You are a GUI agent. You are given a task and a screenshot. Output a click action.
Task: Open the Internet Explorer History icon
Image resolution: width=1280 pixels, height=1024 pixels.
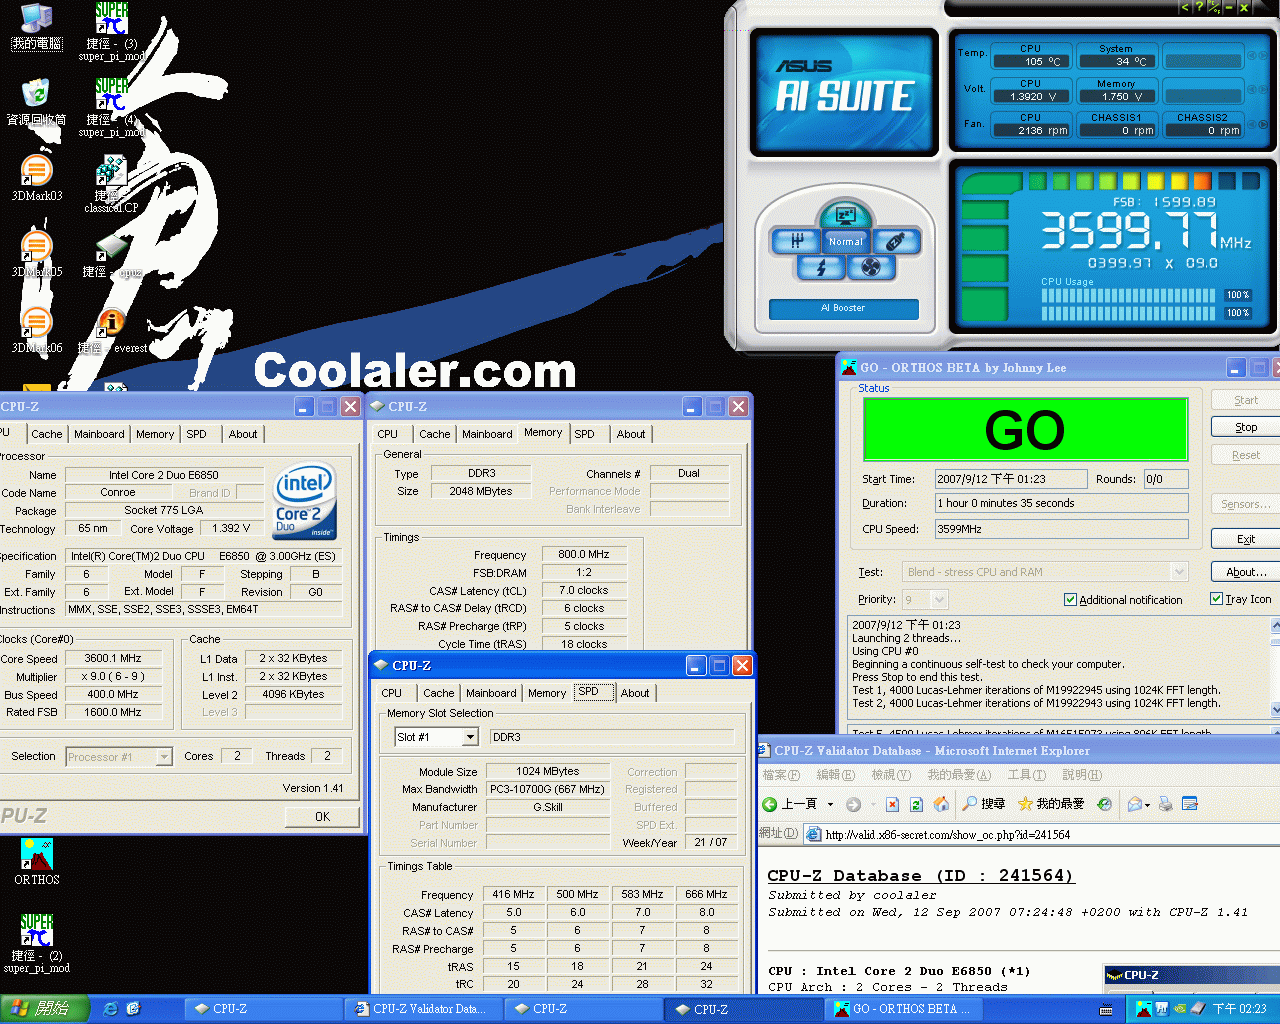[x=1104, y=804]
